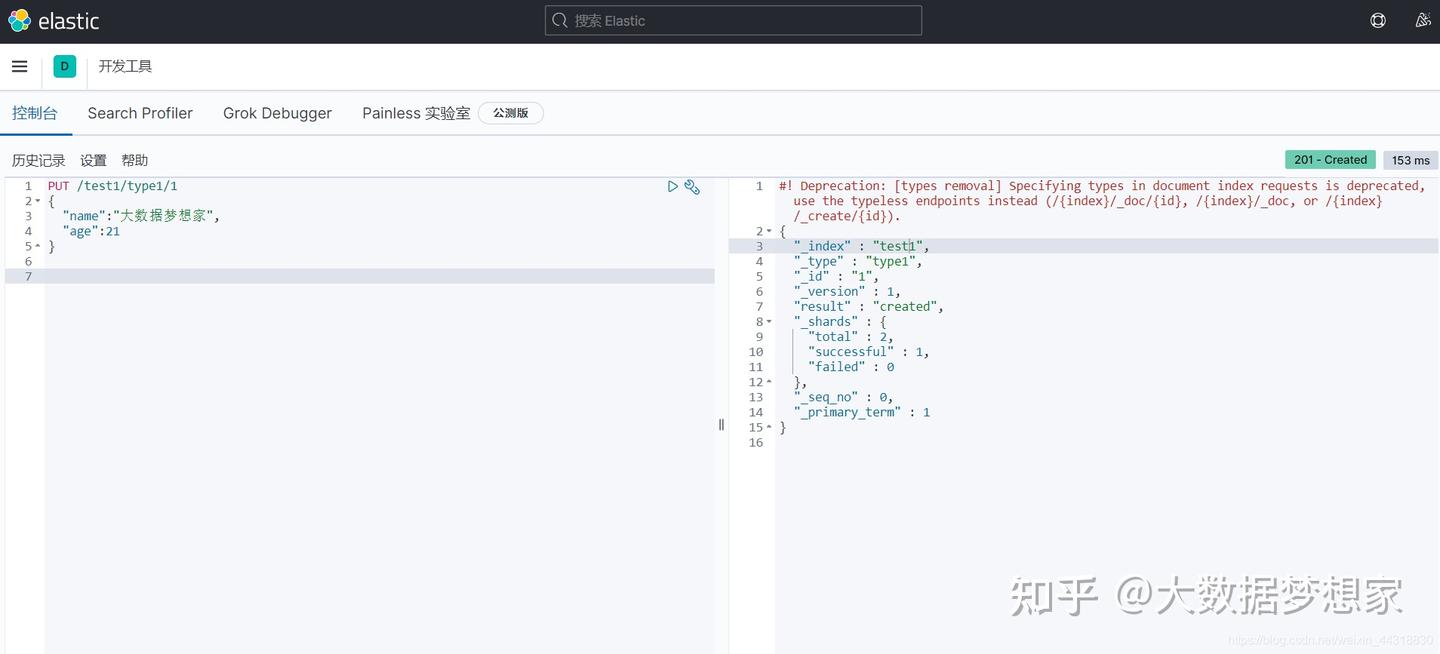Open the 帮助 help menu
Image resolution: width=1440 pixels, height=654 pixels.
tap(134, 160)
